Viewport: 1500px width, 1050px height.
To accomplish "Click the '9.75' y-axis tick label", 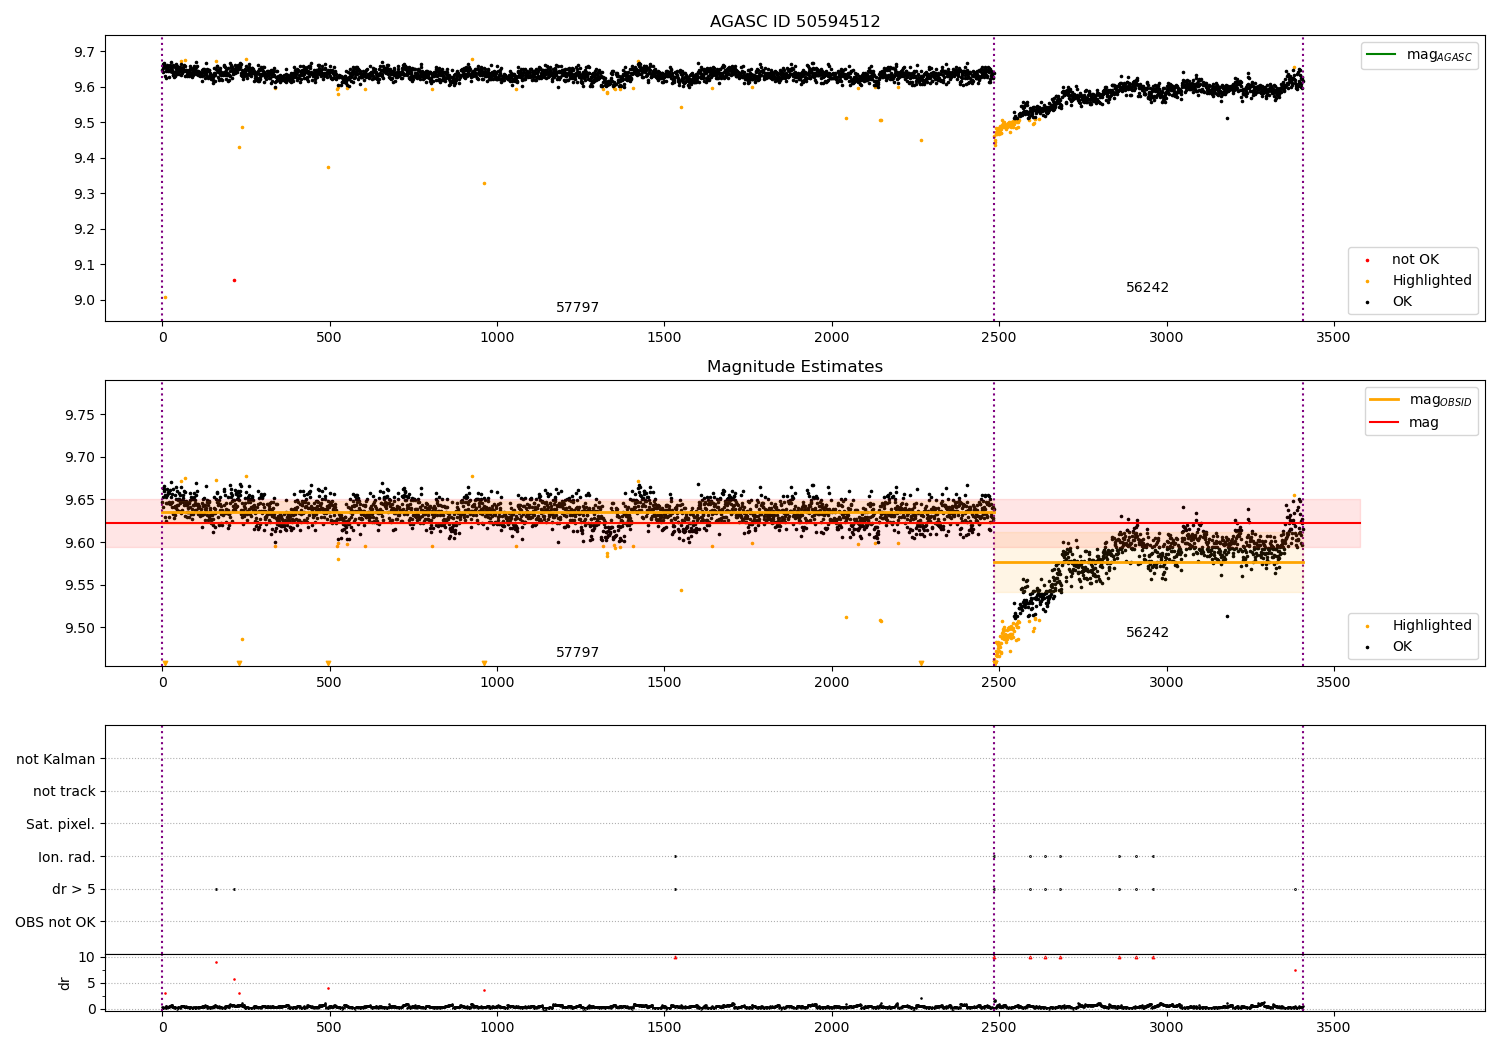I will click(81, 416).
